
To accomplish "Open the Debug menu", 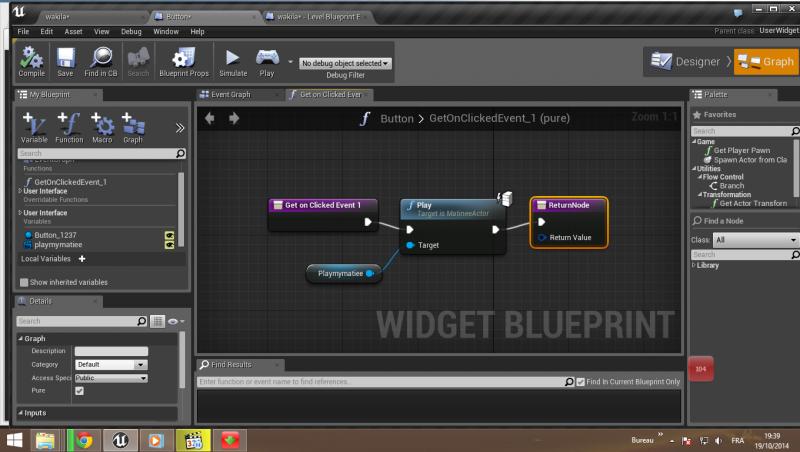I will coord(131,32).
